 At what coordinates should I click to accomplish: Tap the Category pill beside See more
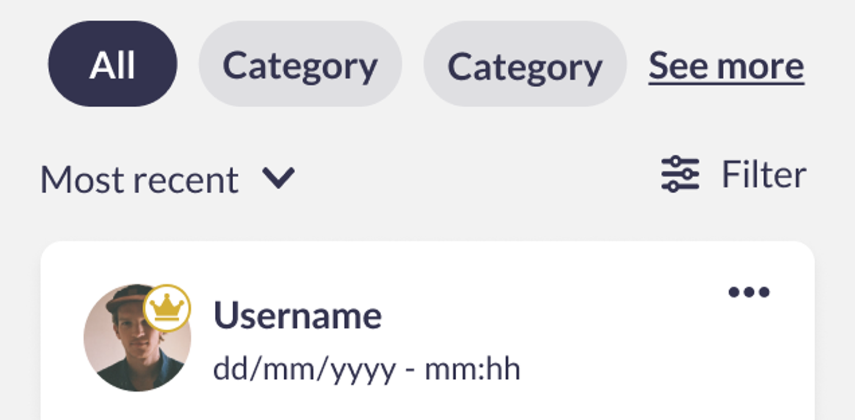[525, 66]
